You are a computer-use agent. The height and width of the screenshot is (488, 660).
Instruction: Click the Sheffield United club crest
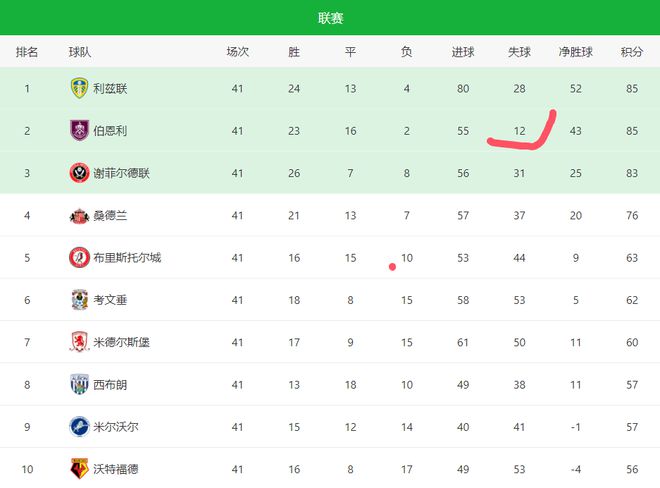click(79, 173)
